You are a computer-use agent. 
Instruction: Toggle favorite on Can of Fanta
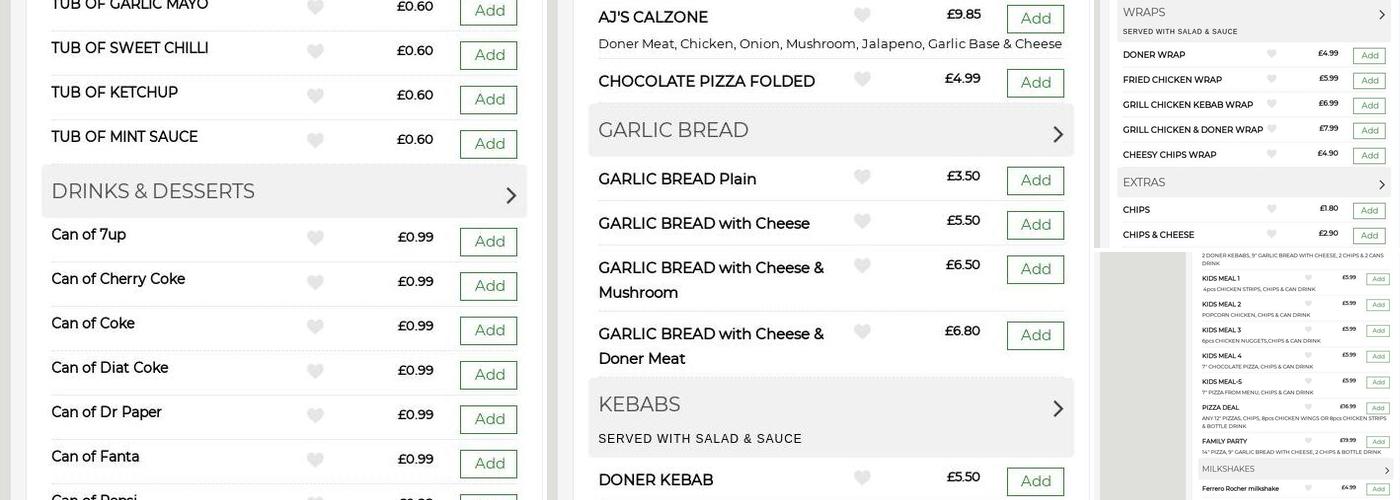(x=315, y=460)
